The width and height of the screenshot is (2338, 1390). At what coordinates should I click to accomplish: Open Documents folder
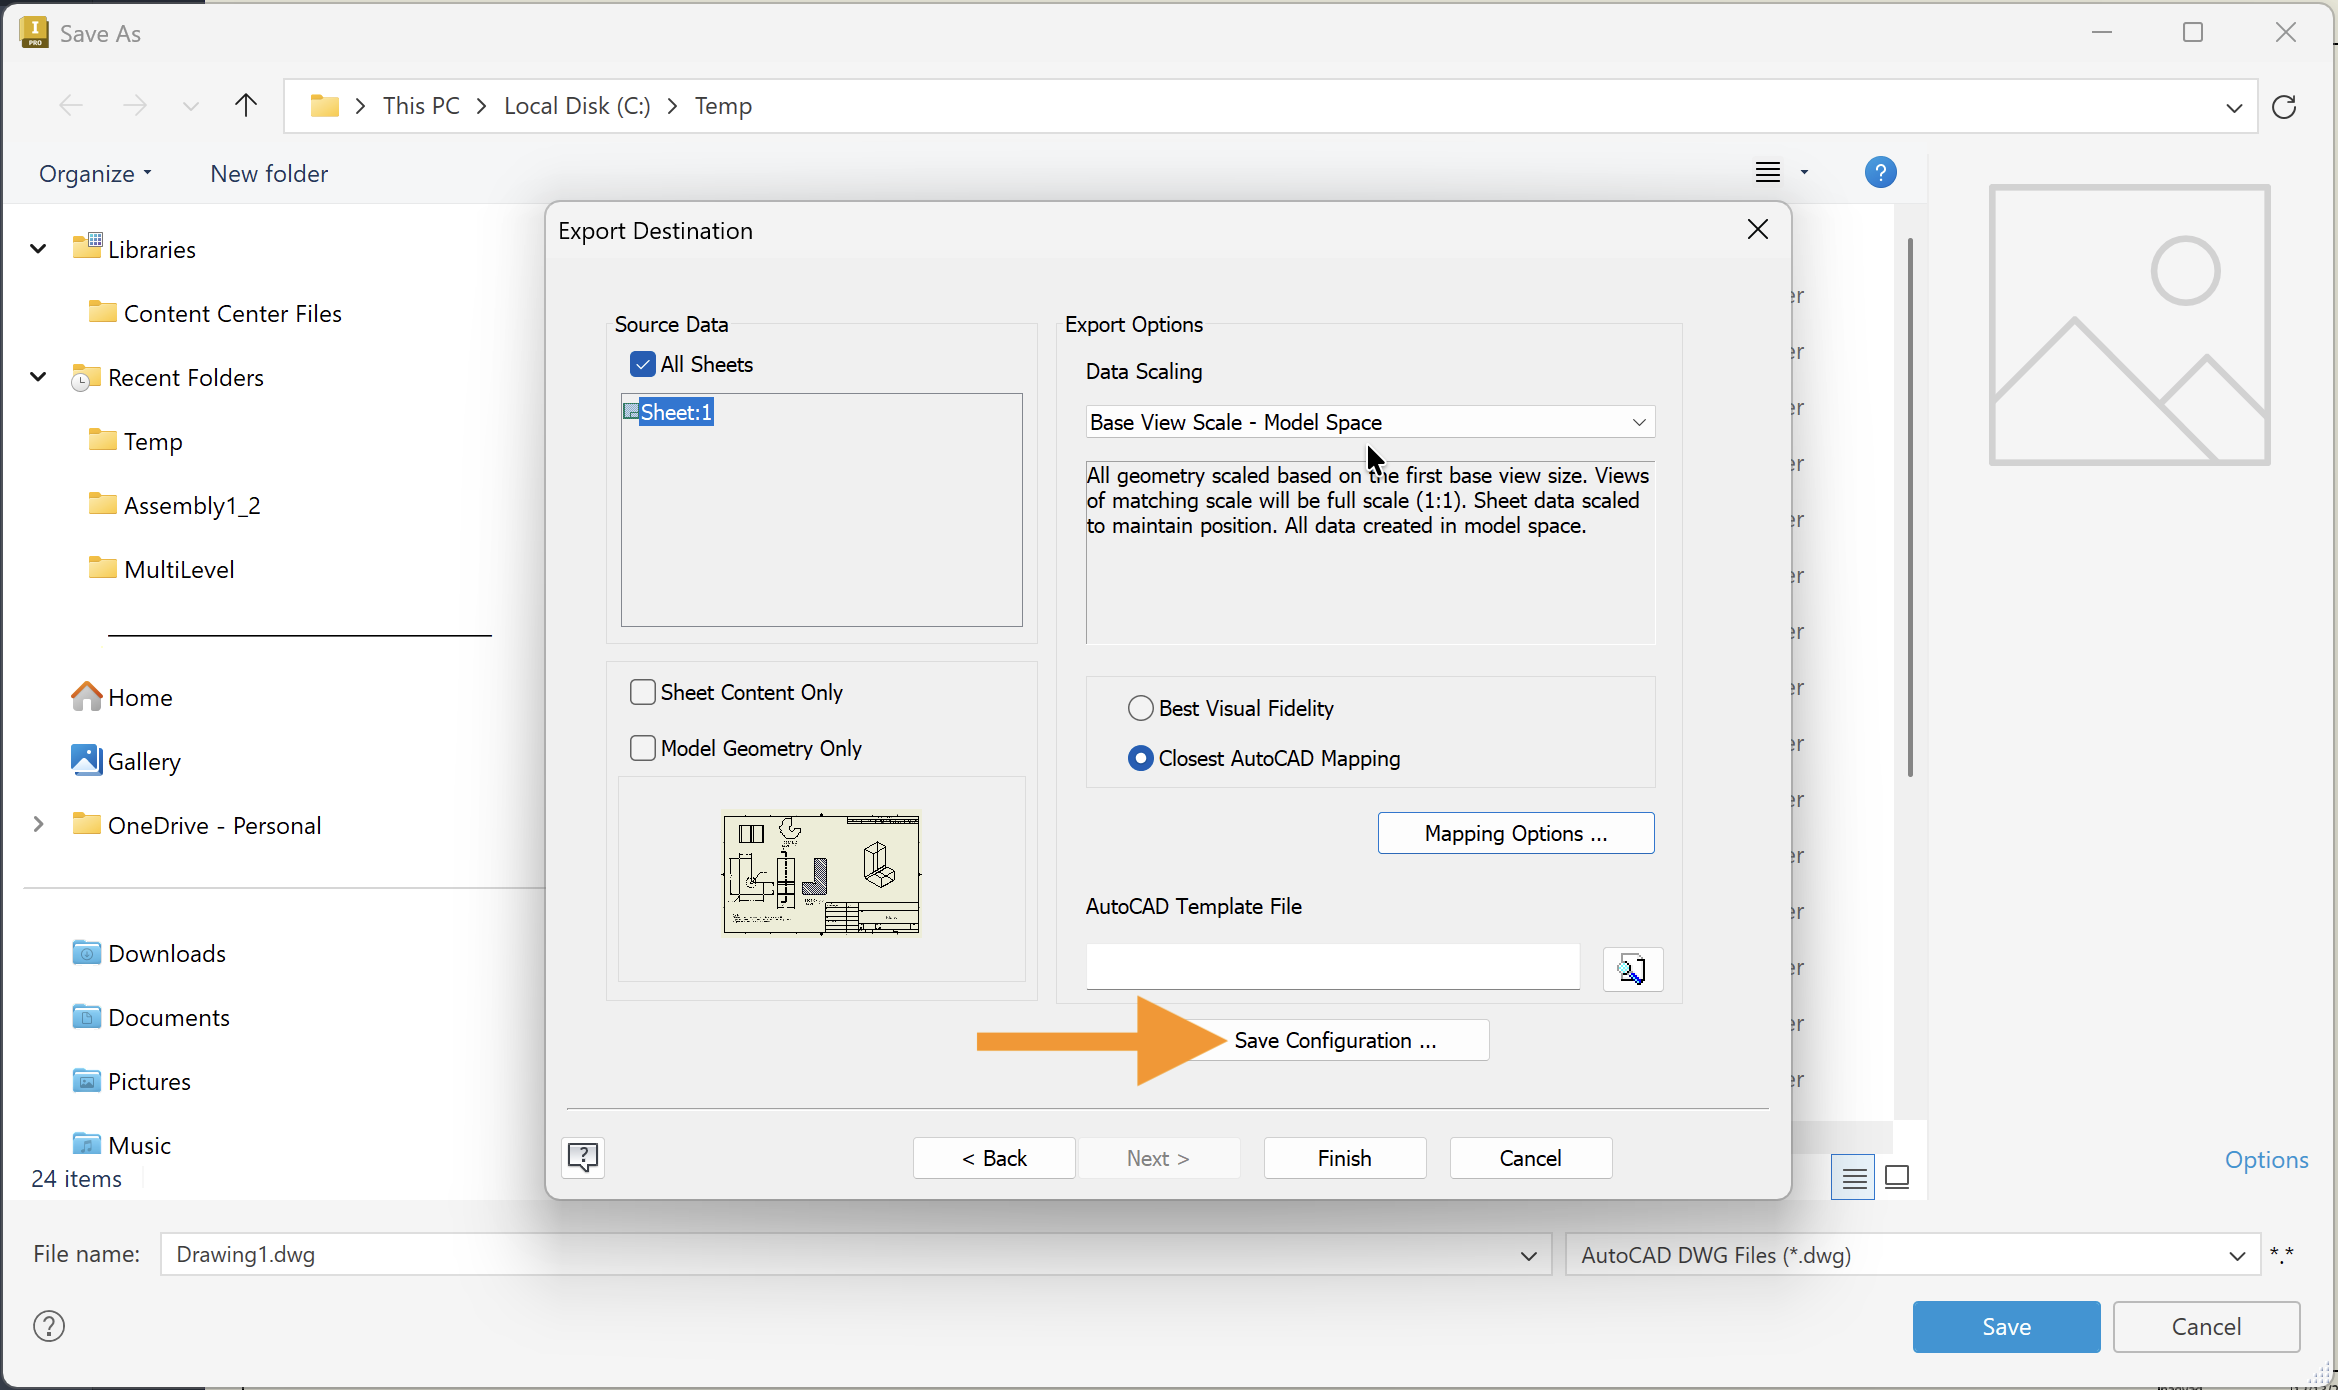tap(151, 1017)
